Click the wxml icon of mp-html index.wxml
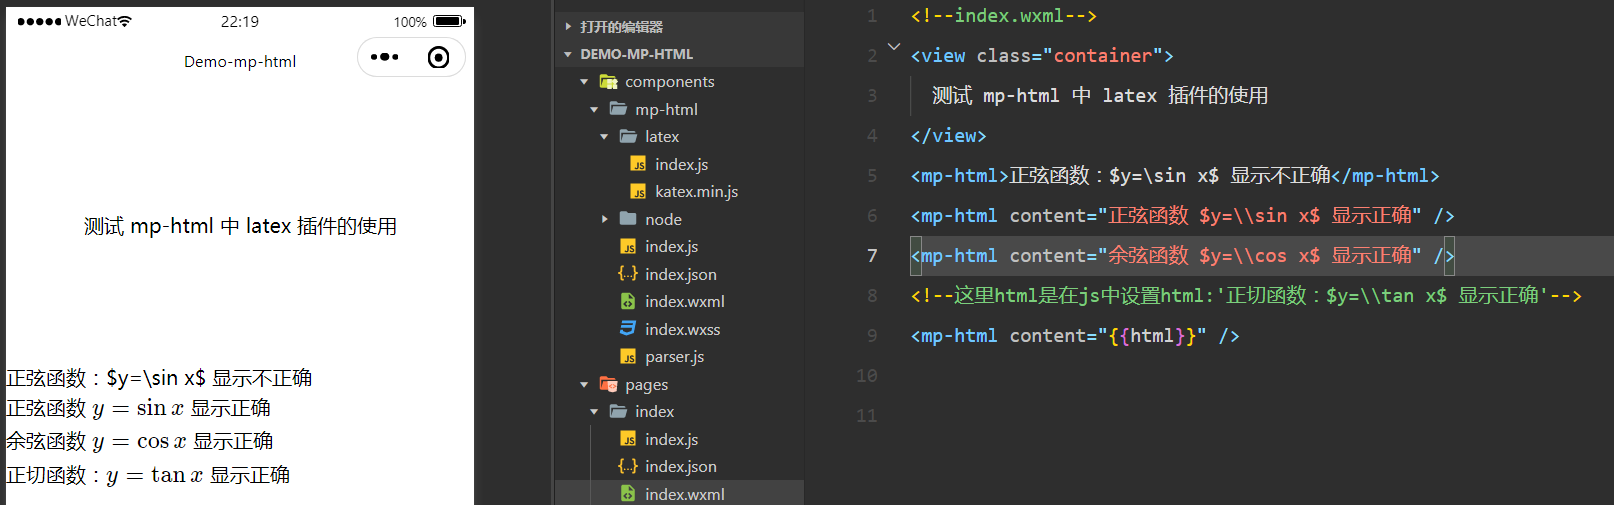The image size is (1614, 505). (x=628, y=301)
